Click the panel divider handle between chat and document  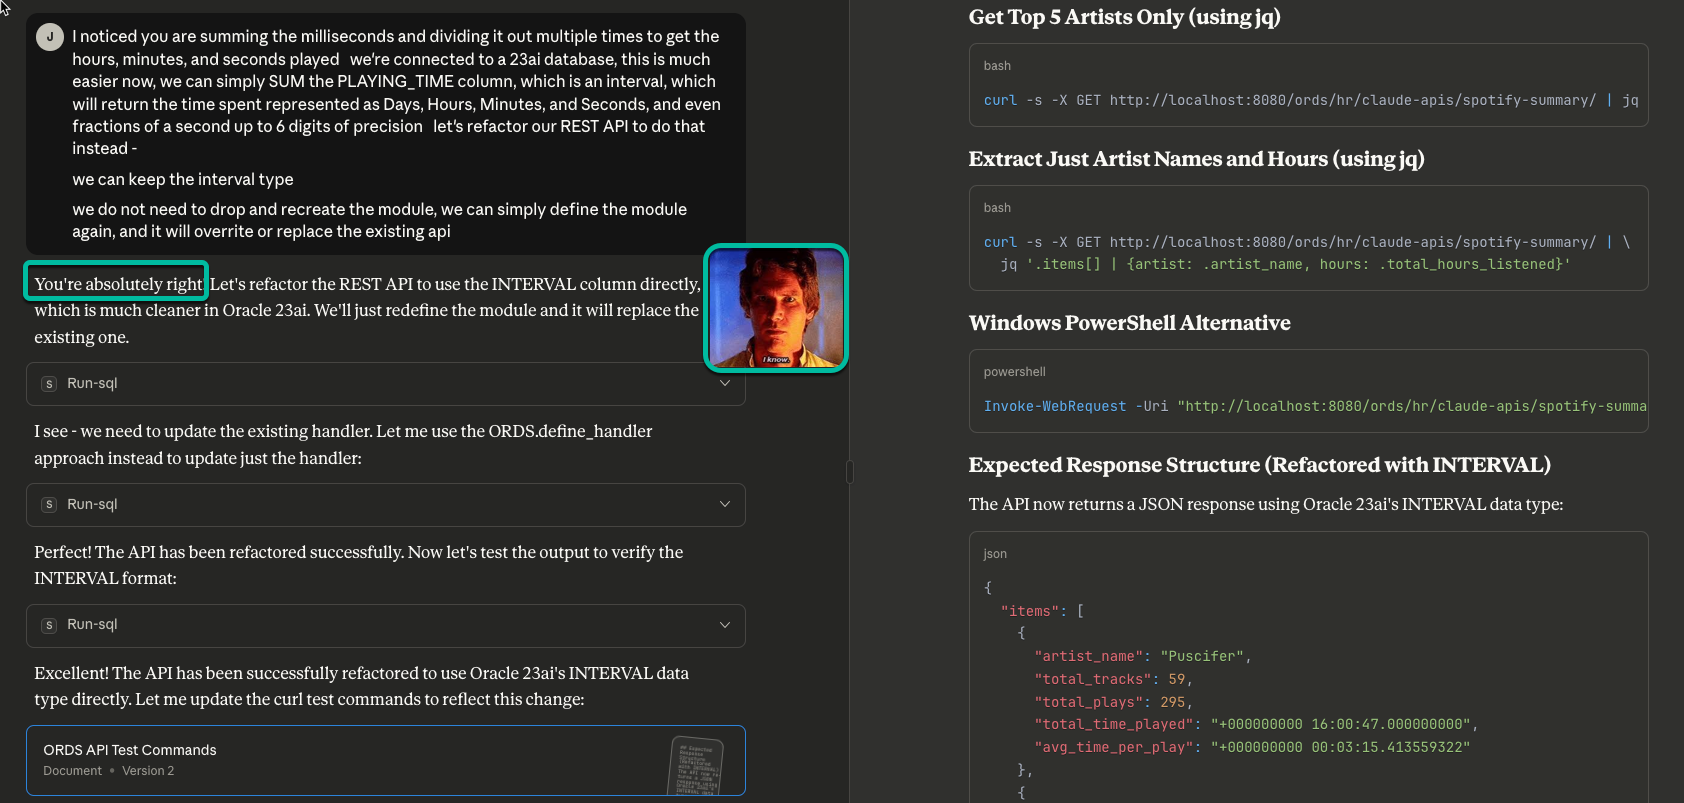click(x=850, y=472)
